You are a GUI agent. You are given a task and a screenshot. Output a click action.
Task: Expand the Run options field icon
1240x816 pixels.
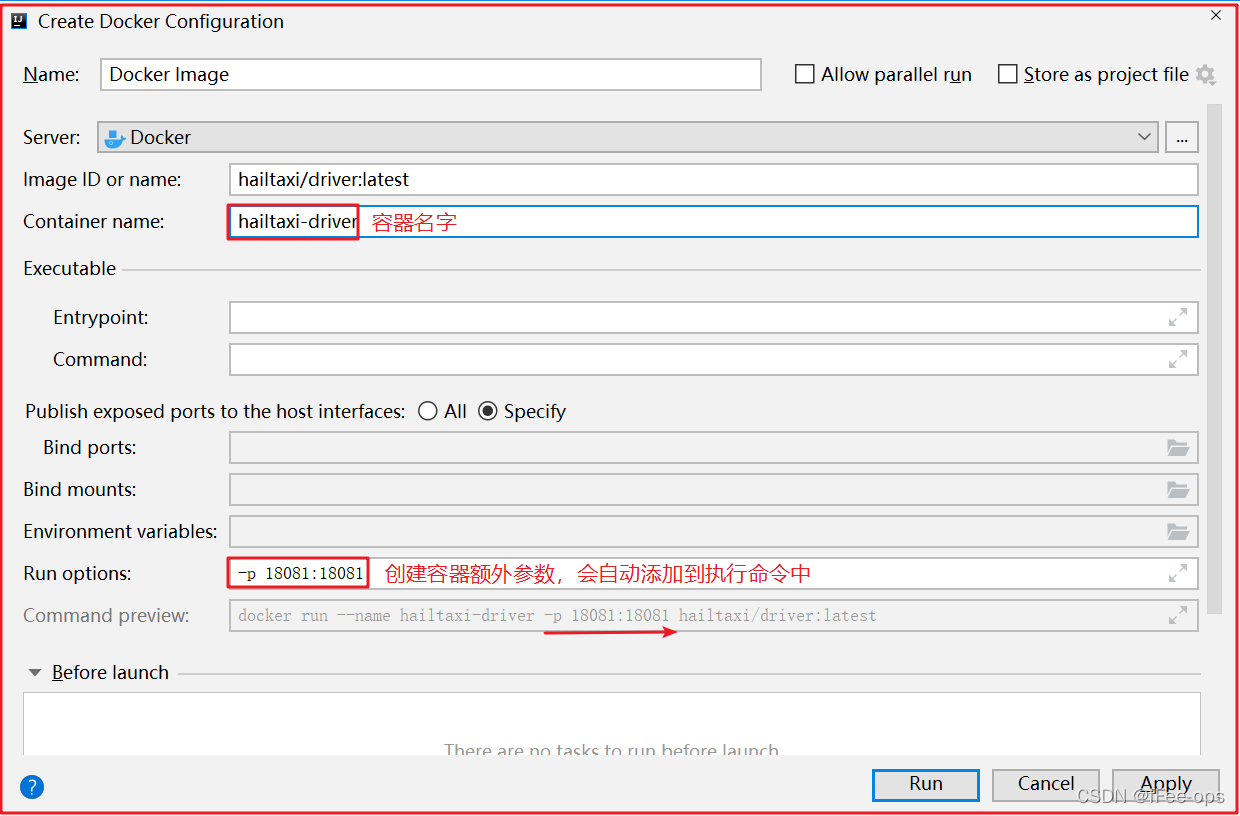pos(1178,574)
